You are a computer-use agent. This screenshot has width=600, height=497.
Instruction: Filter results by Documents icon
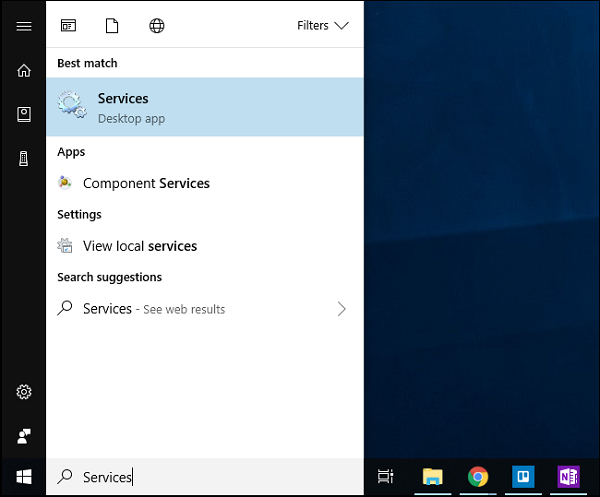coord(113,26)
